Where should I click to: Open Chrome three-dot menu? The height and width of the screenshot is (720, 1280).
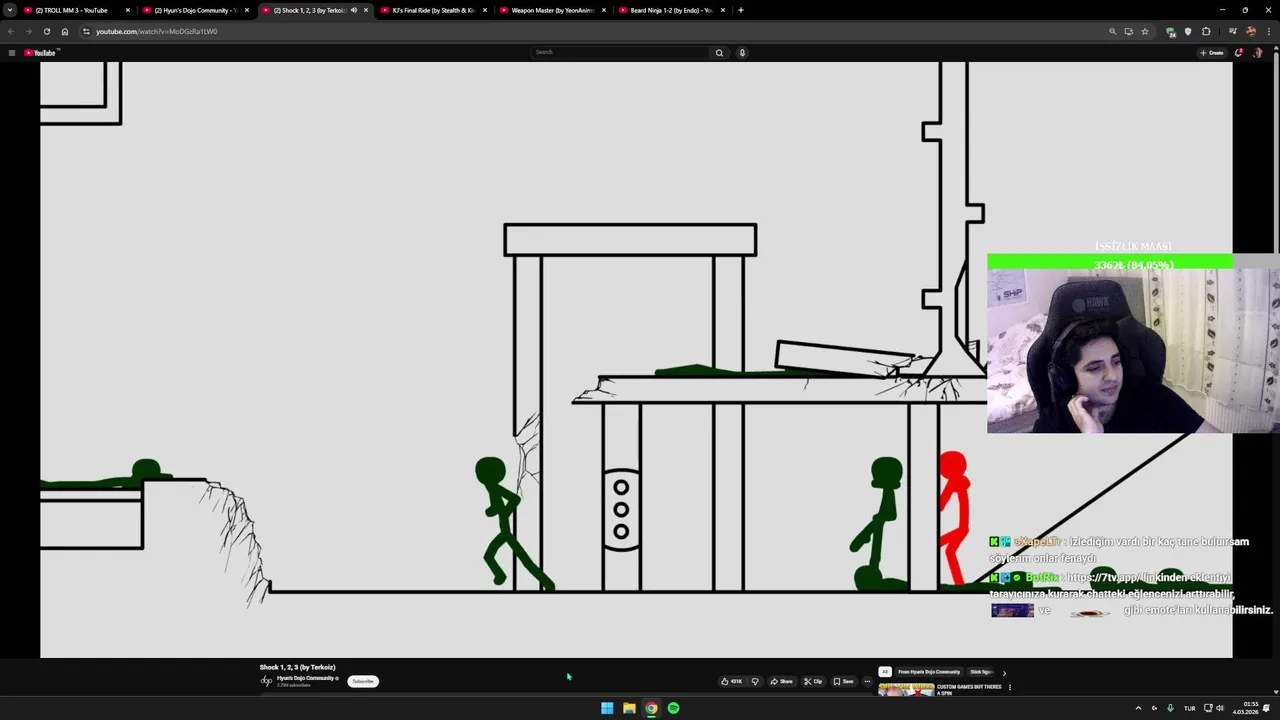pos(1269,31)
